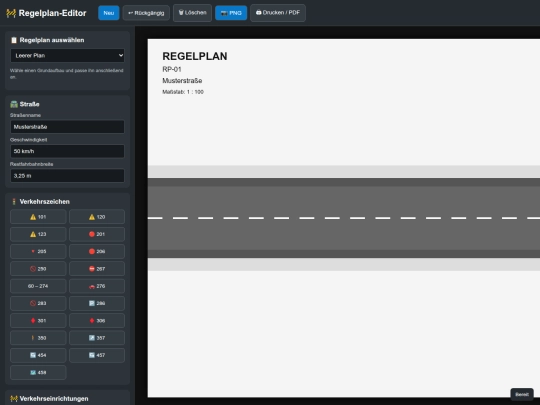Add the 267 no-entry sign
Screen dimensions: 540x405
(x=97, y=269)
